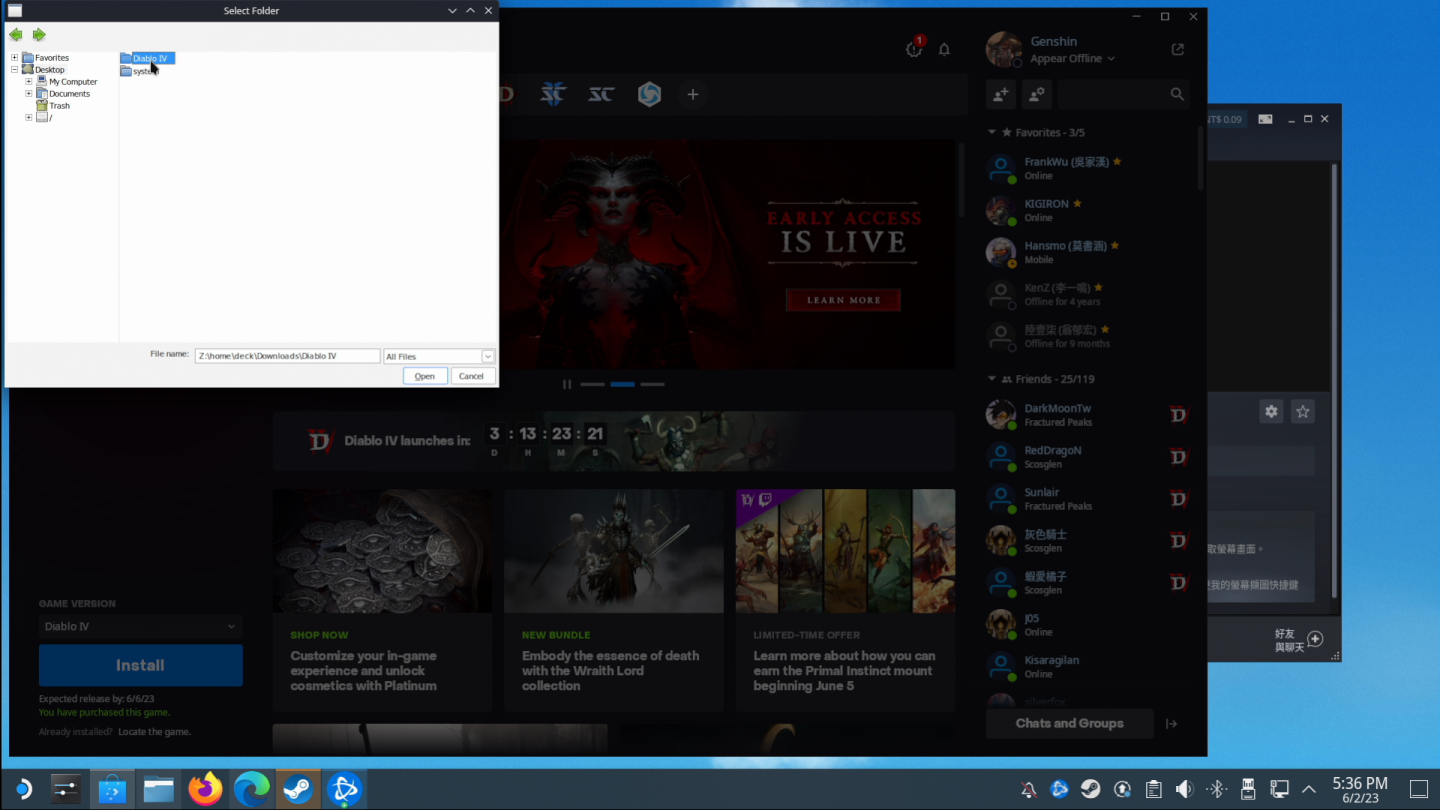Select friend FrankWu in Favorites
The height and width of the screenshot is (810, 1440).
coord(1090,168)
